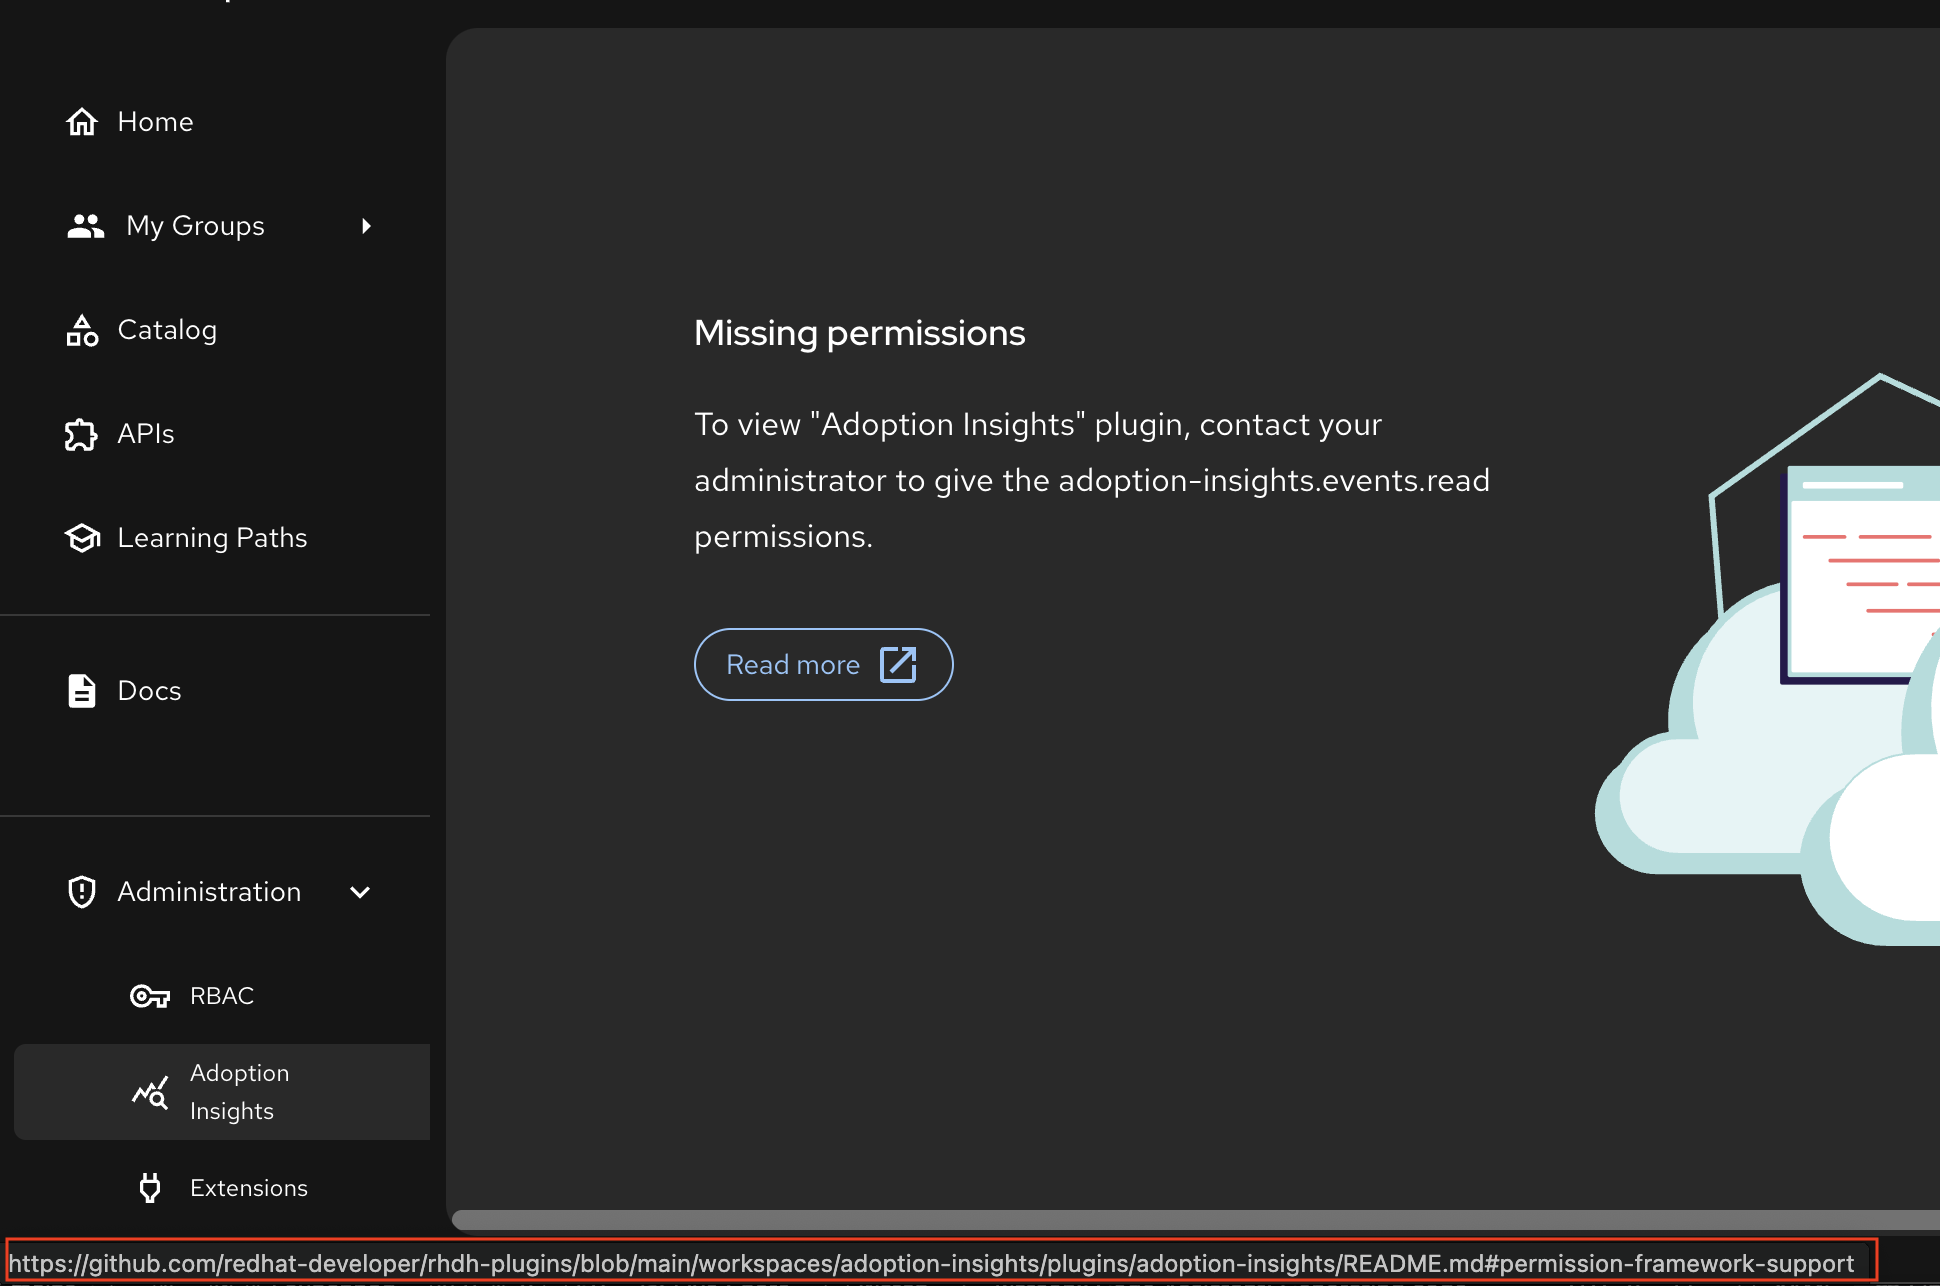Click the Adoption Insights chart icon

(x=150, y=1092)
